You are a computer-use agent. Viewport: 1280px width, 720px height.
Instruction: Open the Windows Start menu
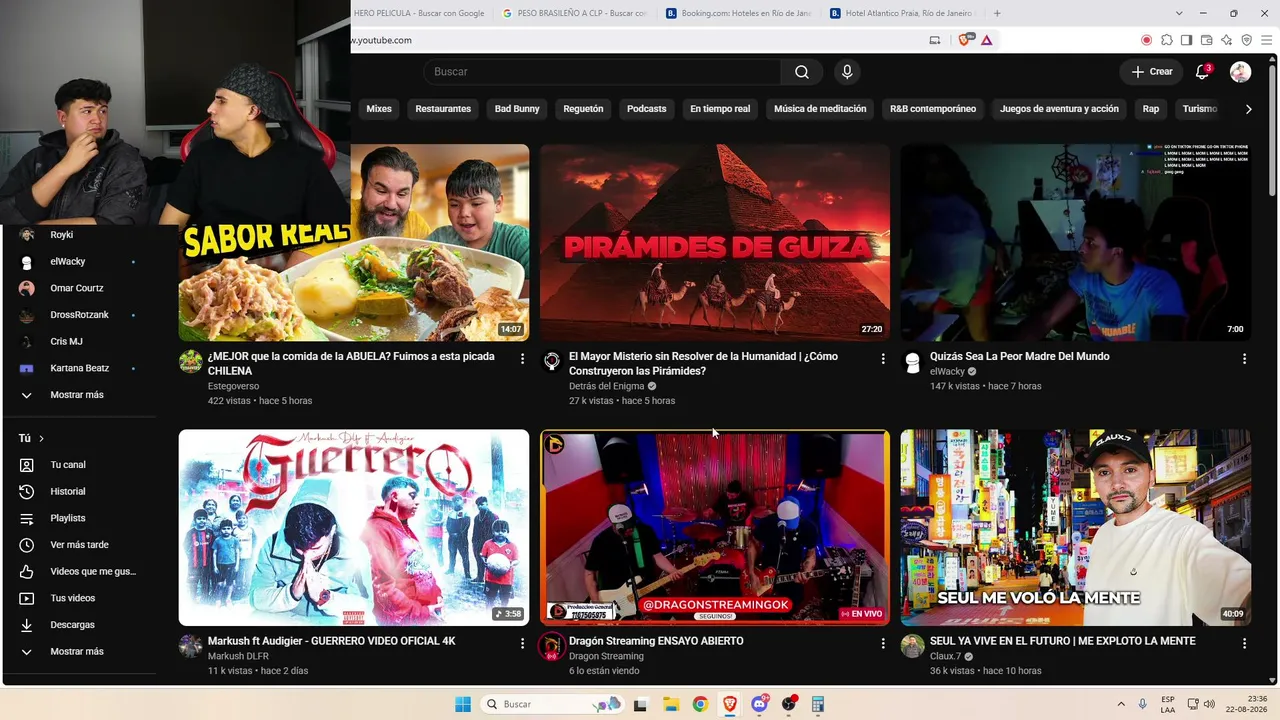[x=463, y=704]
